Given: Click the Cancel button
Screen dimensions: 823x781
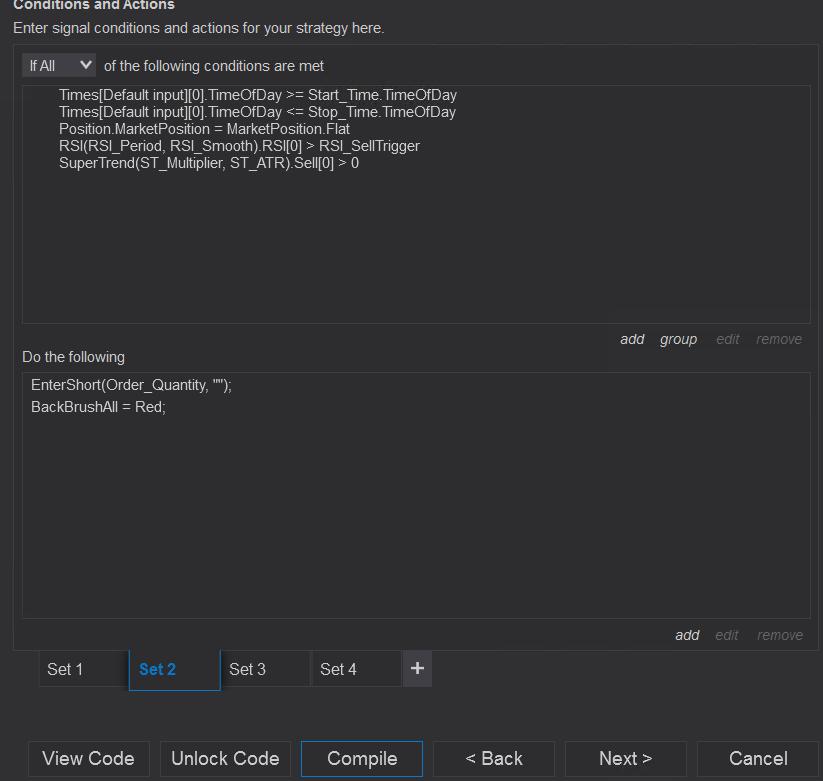Looking at the screenshot, I should (758, 759).
